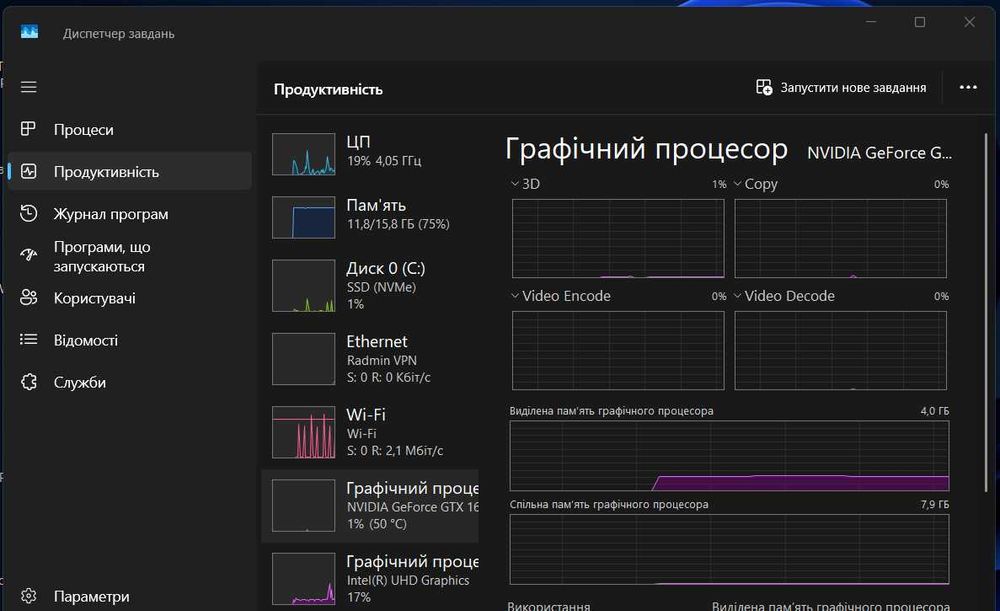Click the Використання label at bottom

[548, 606]
